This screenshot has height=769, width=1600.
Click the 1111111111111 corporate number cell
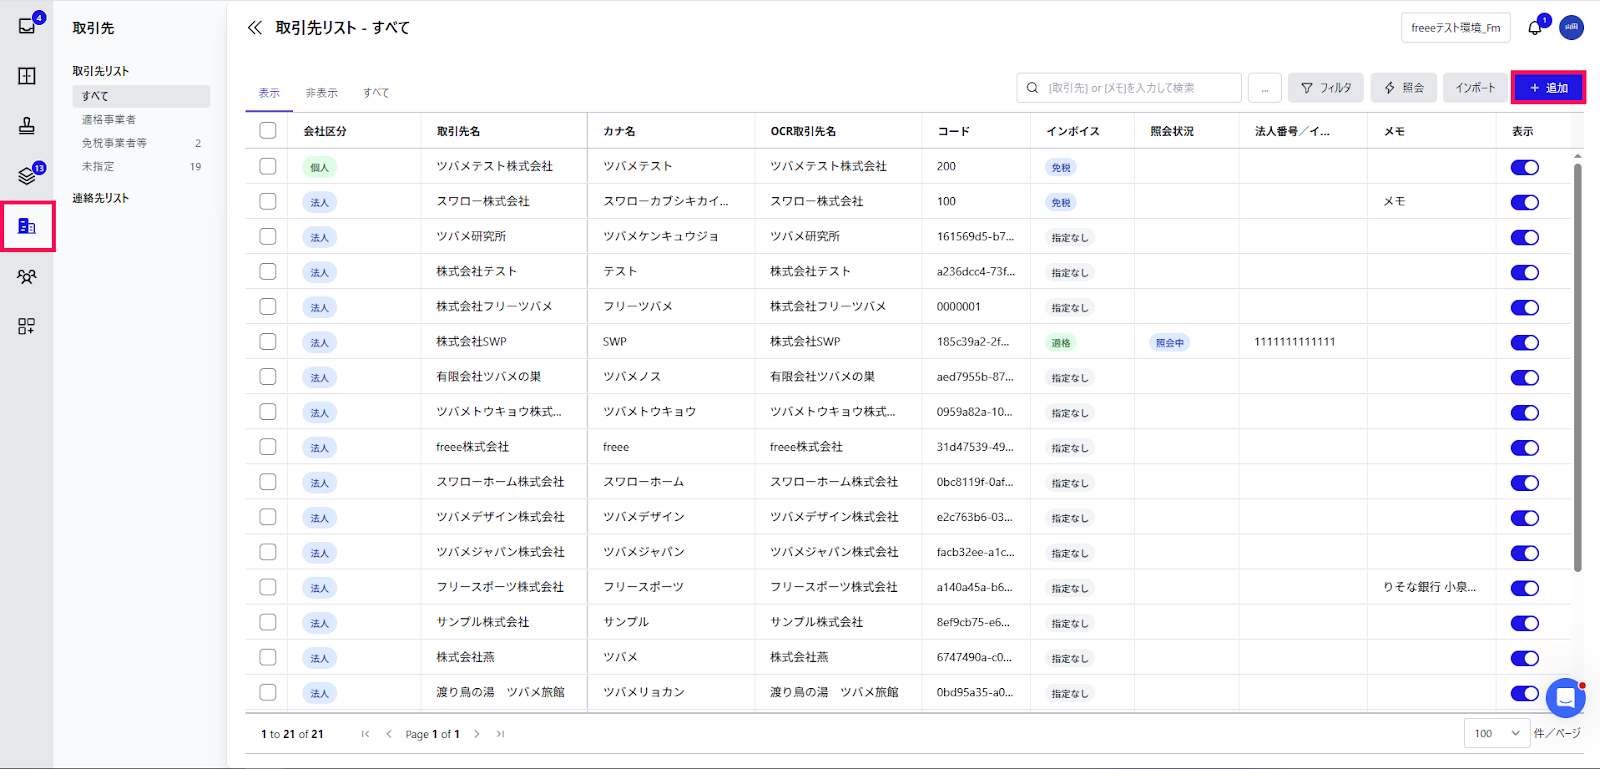click(x=1295, y=341)
